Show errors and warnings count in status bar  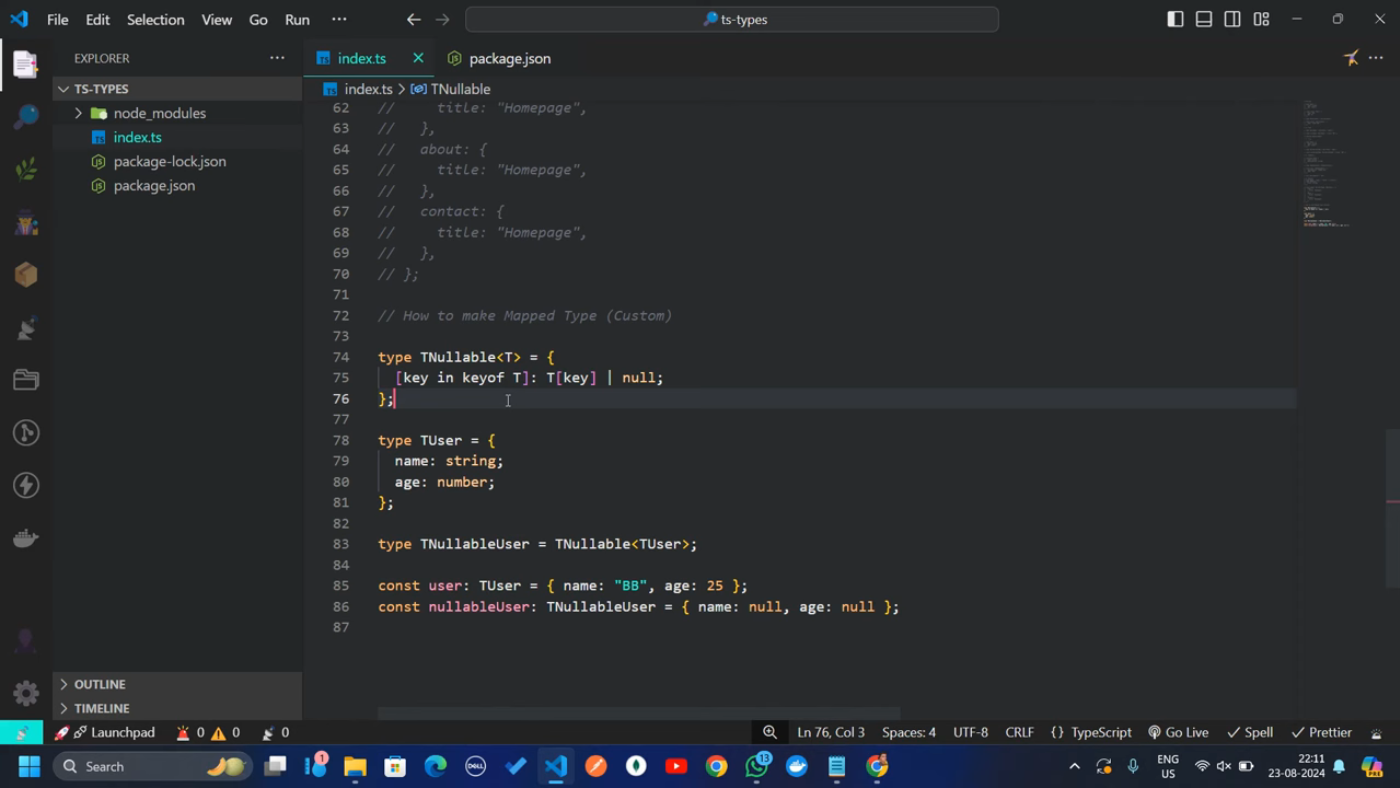click(x=208, y=733)
